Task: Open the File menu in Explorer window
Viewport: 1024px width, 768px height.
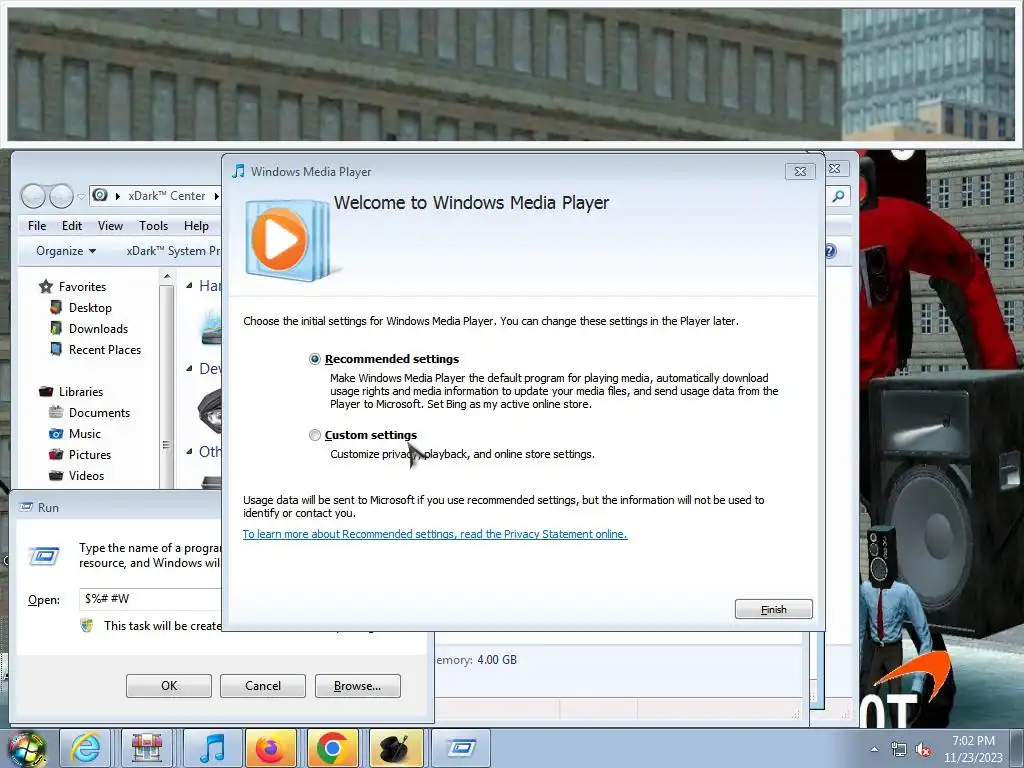Action: [x=37, y=226]
